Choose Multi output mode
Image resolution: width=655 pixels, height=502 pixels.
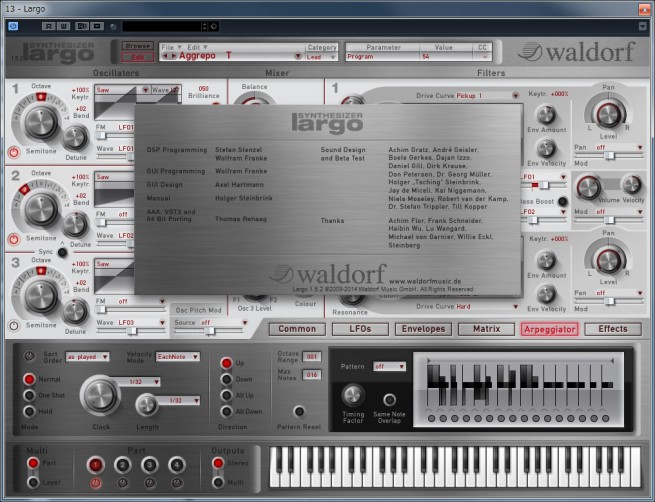pyautogui.click(x=218, y=483)
